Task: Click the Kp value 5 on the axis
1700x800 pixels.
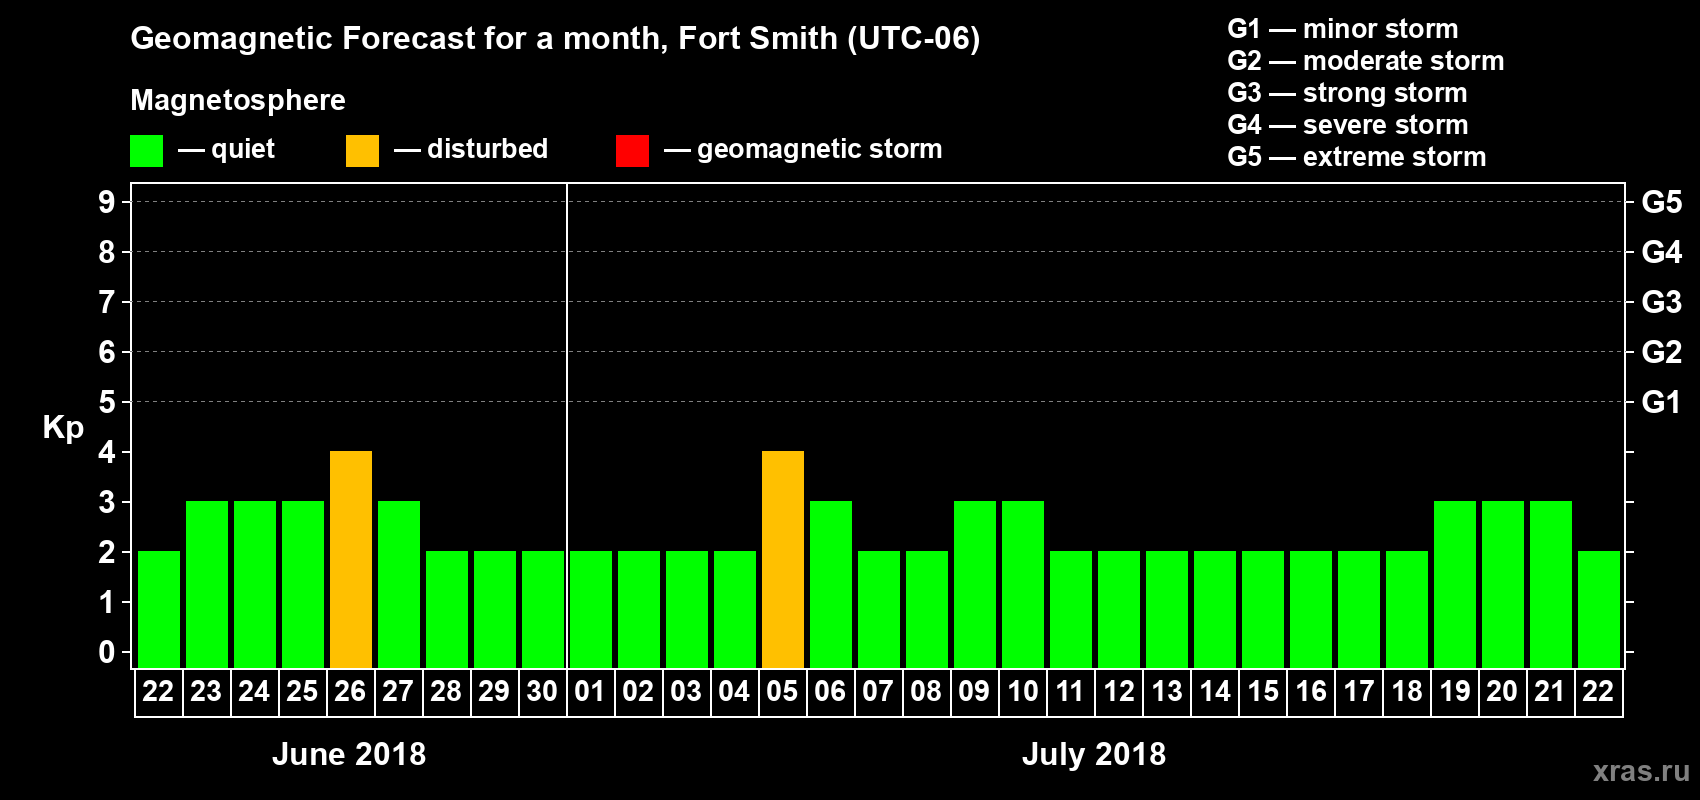Action: pos(107,402)
